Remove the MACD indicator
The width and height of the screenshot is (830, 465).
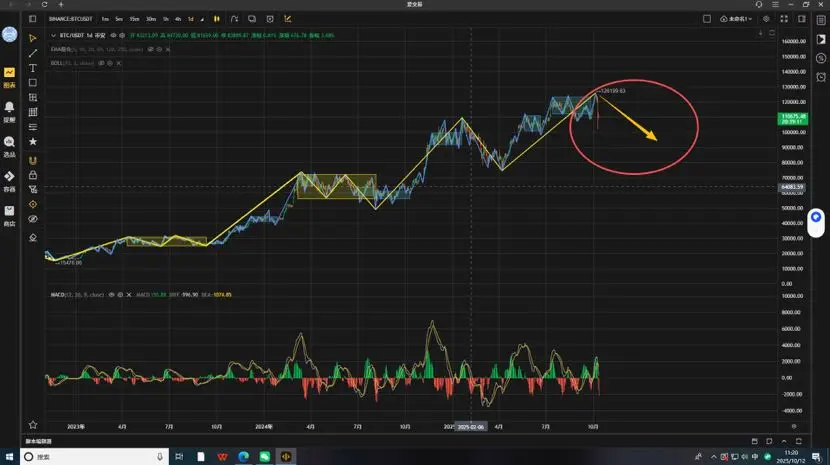129,294
